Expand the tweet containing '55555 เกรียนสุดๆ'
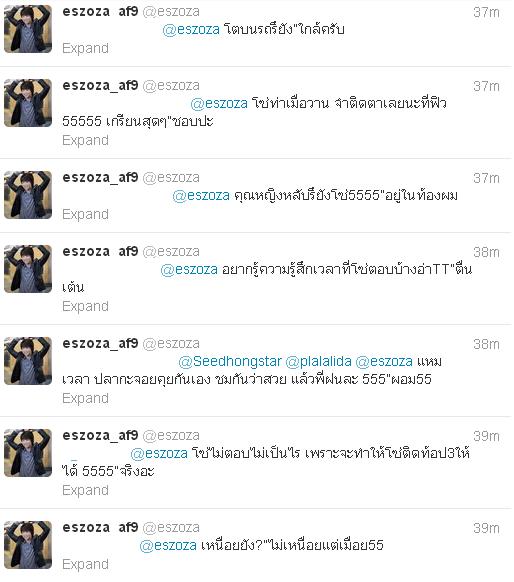The image size is (514, 582). pos(85,140)
